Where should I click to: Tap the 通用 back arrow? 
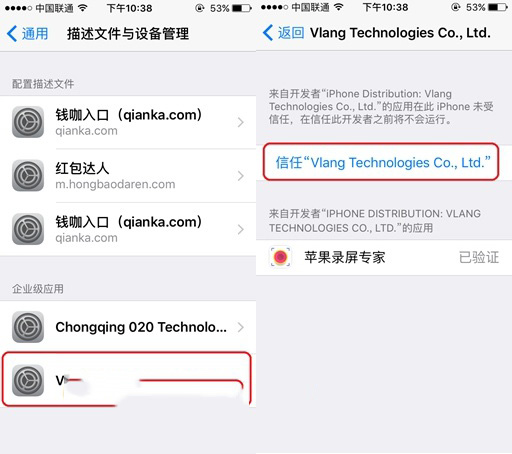point(12,34)
